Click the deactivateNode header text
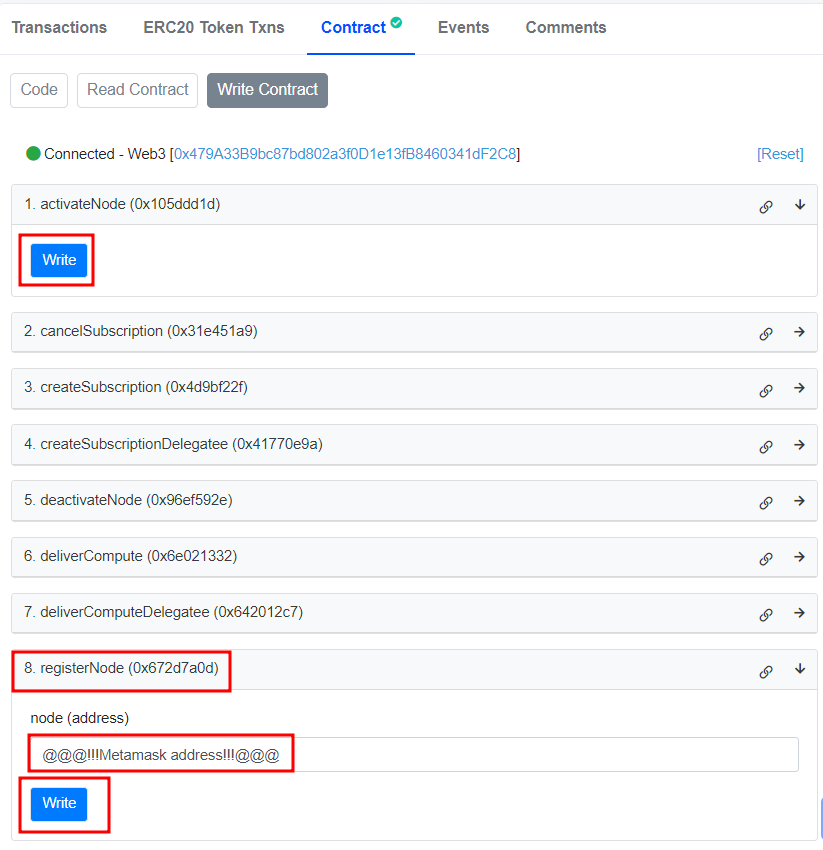The width and height of the screenshot is (823, 850). [128, 500]
